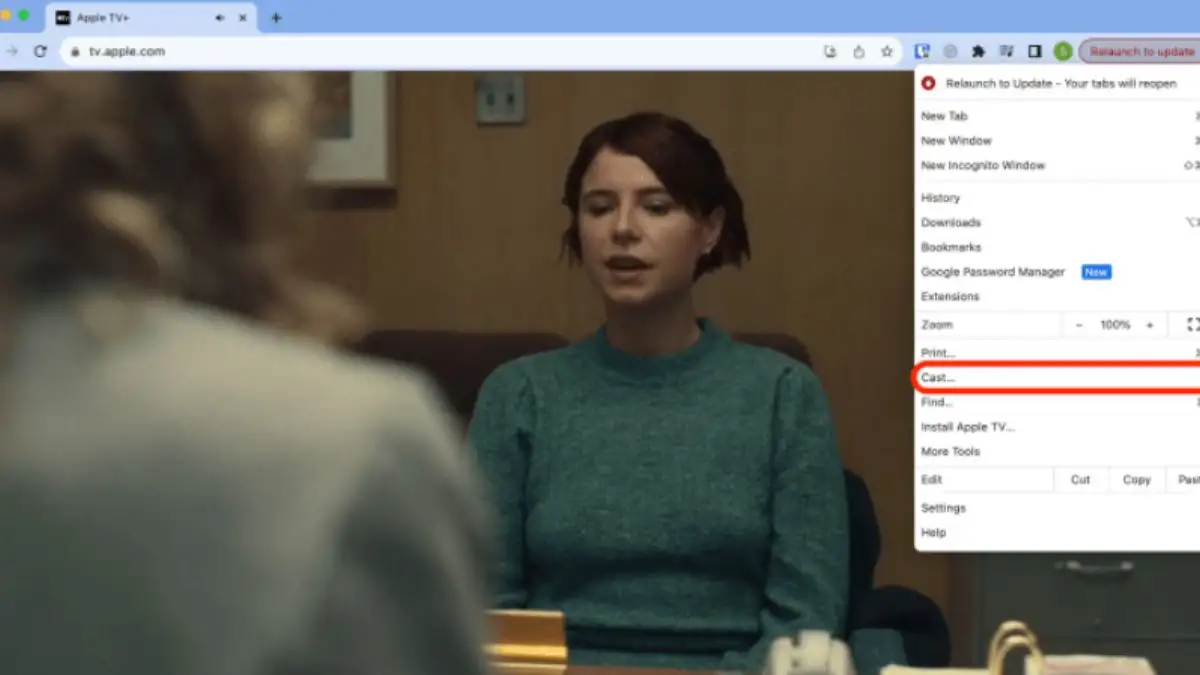Viewport: 1200px width, 675px height.
Task: Click Cut in the Edit row
Action: tap(1081, 480)
